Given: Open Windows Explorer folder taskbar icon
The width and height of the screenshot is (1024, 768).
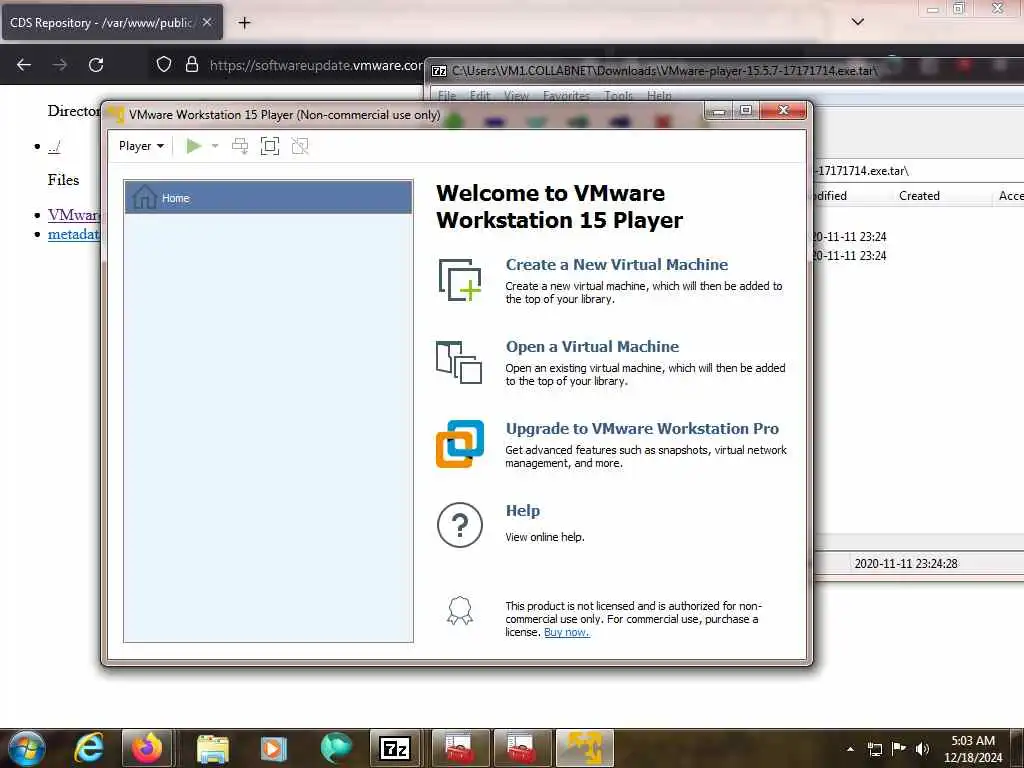Looking at the screenshot, I should (x=212, y=748).
